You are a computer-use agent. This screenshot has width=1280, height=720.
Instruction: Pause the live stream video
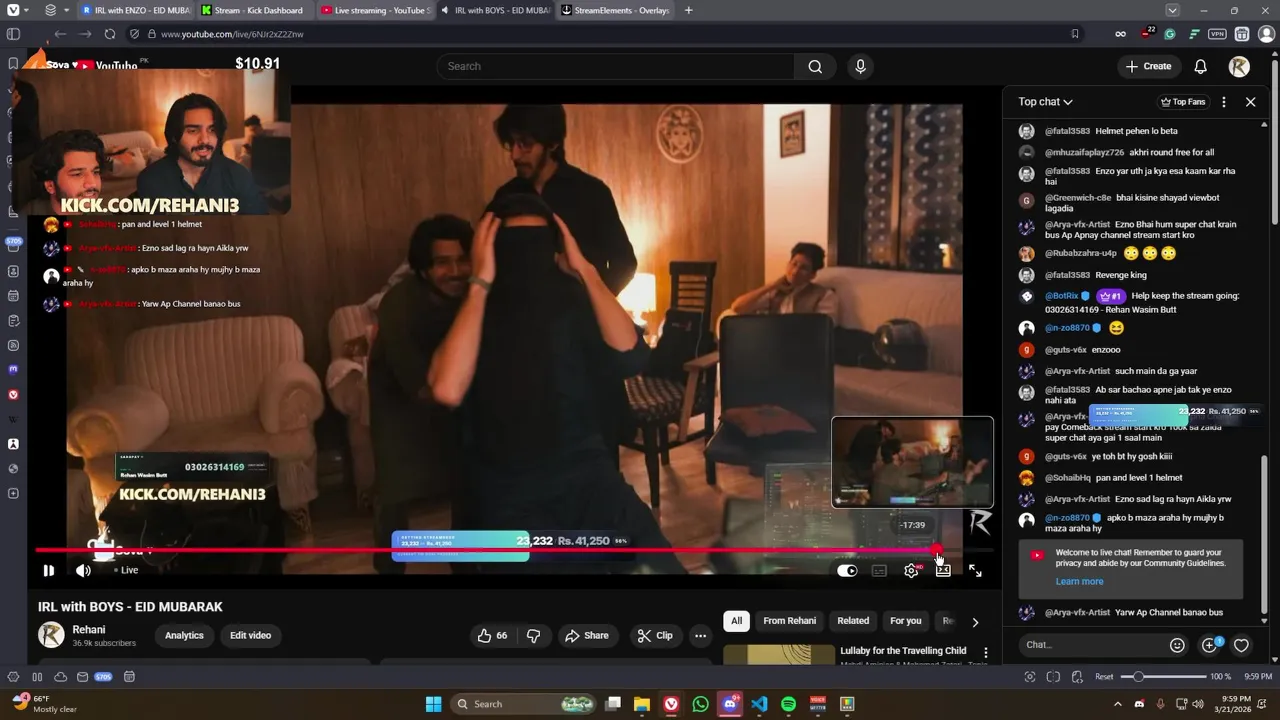[x=48, y=571]
